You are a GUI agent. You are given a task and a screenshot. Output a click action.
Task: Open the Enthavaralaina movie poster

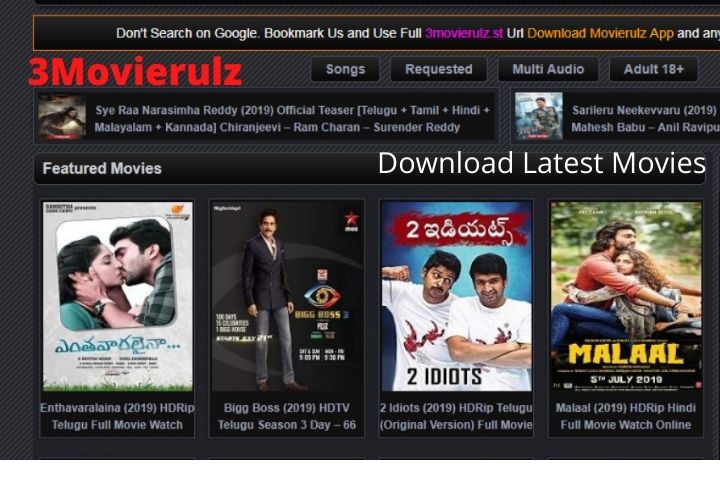tap(118, 296)
